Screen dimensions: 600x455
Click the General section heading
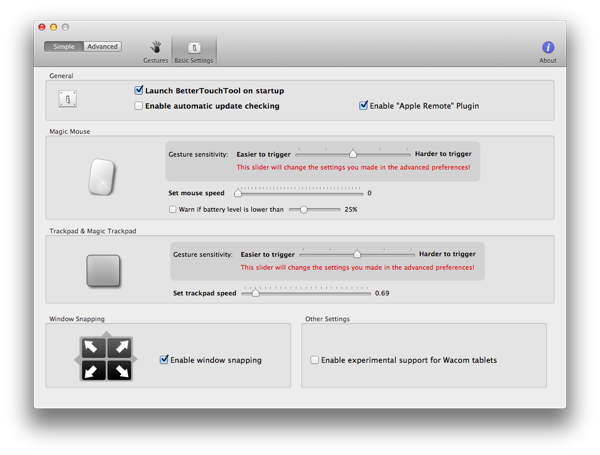[x=61, y=76]
